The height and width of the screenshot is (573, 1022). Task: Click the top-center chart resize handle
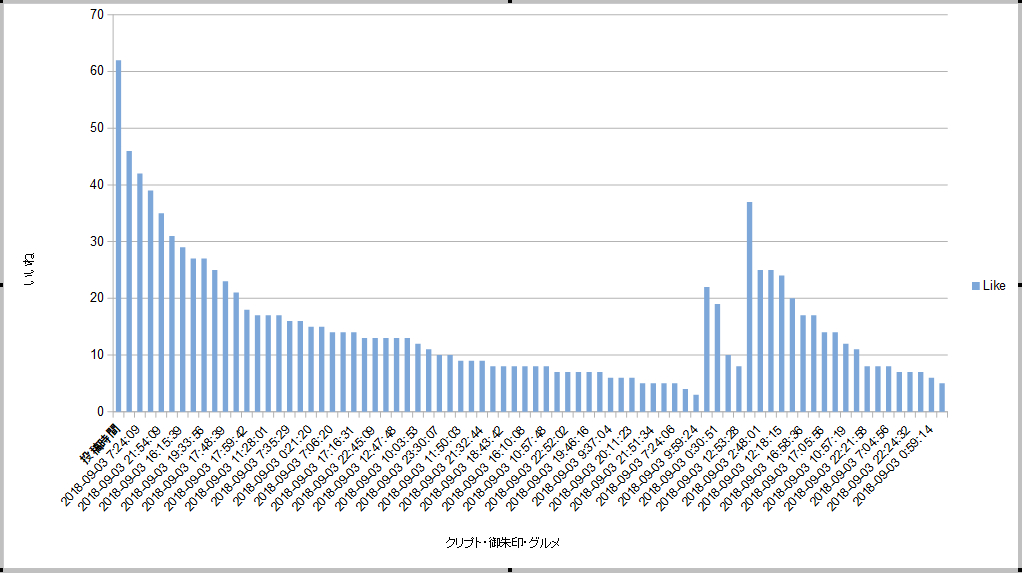(x=511, y=2)
